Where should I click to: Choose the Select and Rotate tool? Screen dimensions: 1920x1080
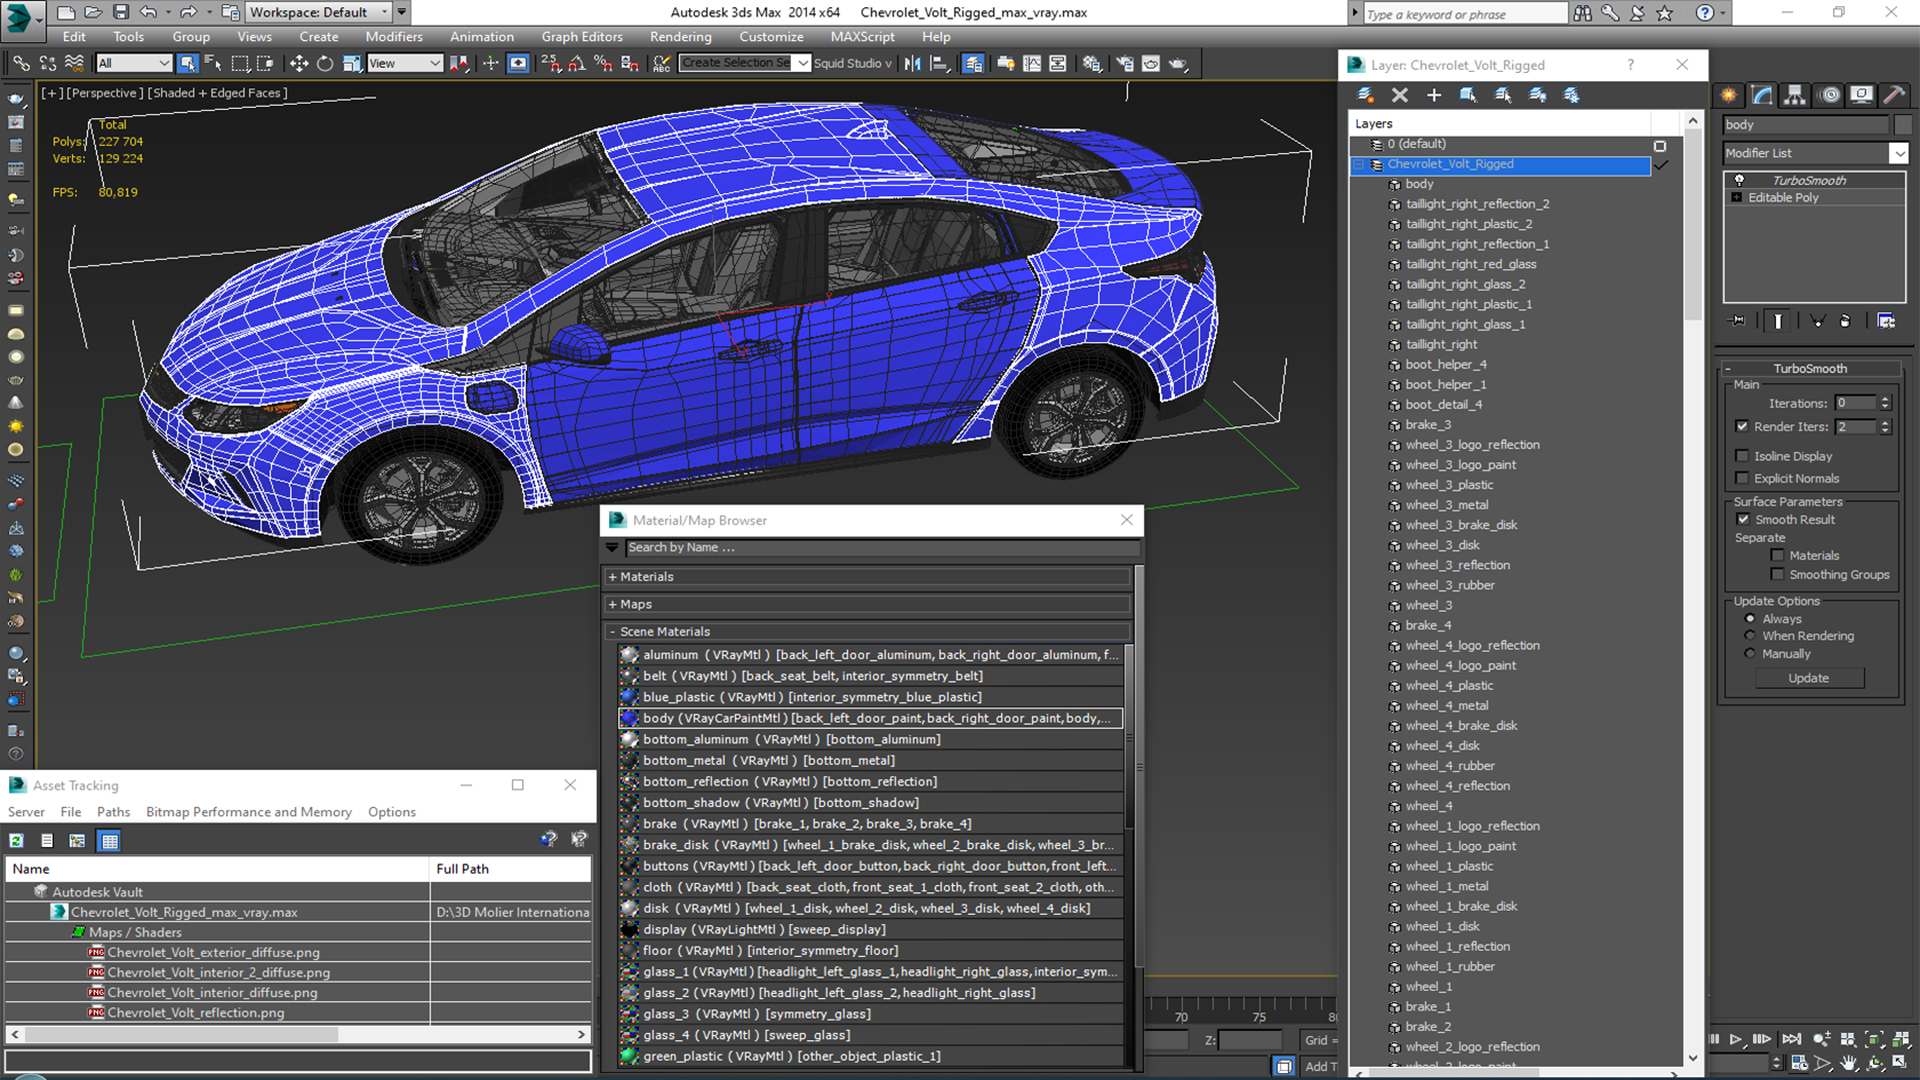click(325, 63)
